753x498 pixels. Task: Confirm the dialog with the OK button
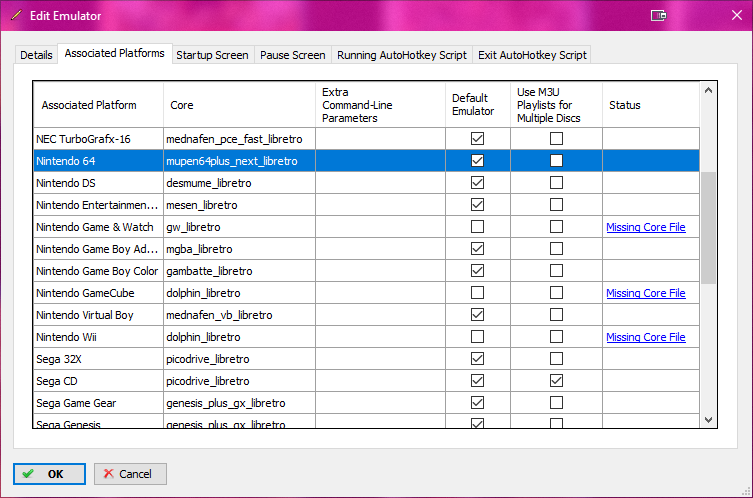click(x=49, y=474)
